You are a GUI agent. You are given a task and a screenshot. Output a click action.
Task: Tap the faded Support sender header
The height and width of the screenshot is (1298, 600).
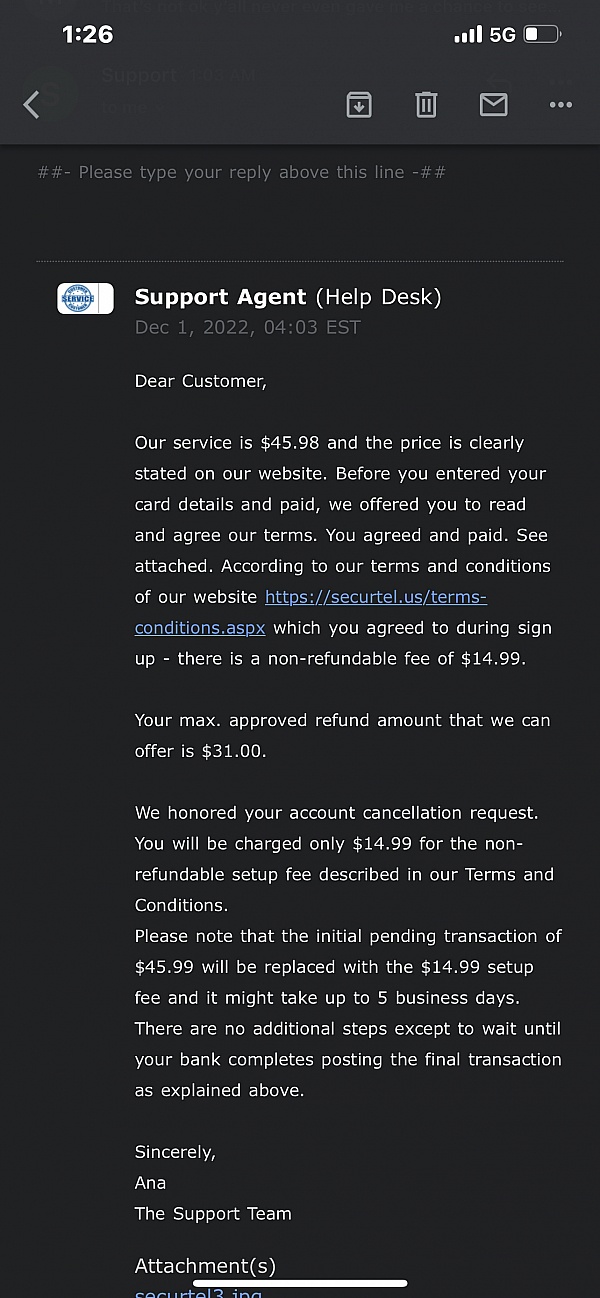click(139, 76)
